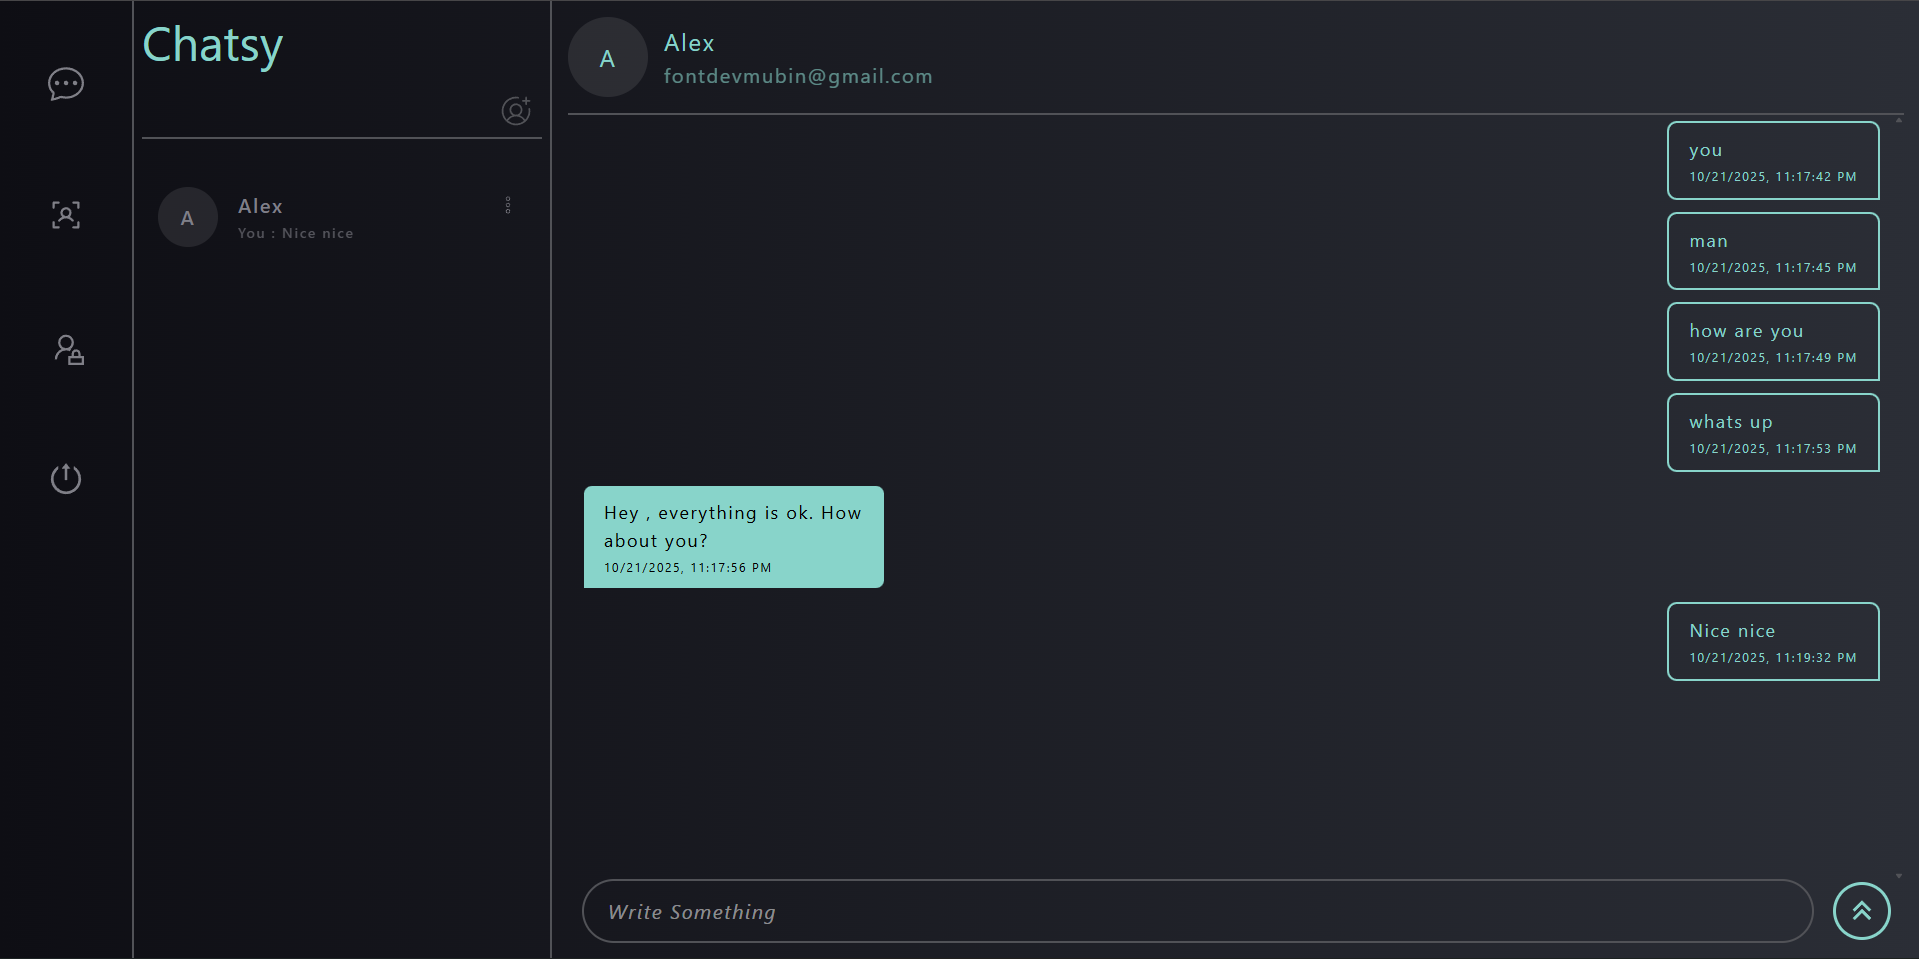Screen dimensions: 1919x959
Task: Click Alex's name in chat header
Action: tap(689, 43)
